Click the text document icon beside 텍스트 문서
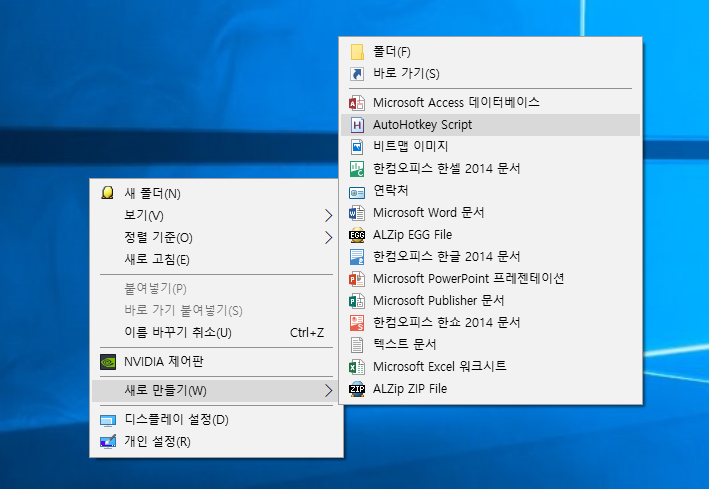This screenshot has height=489, width=709. tap(357, 345)
